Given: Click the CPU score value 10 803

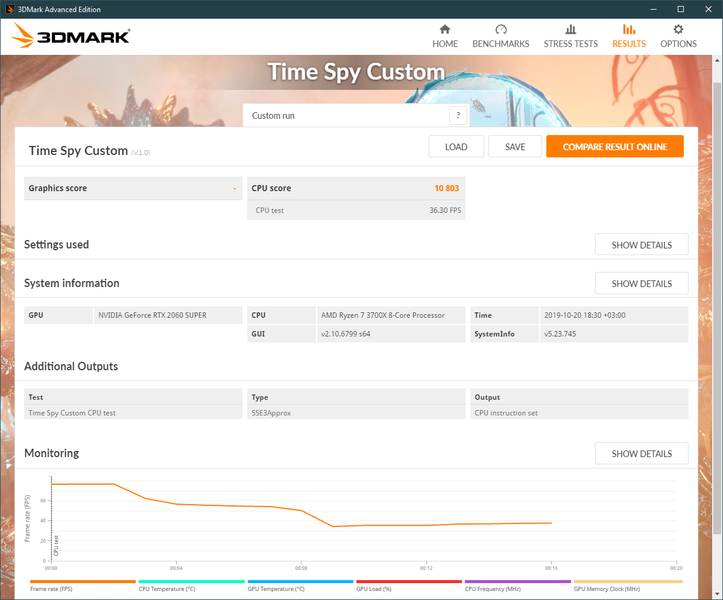Looking at the screenshot, I should (x=446, y=188).
